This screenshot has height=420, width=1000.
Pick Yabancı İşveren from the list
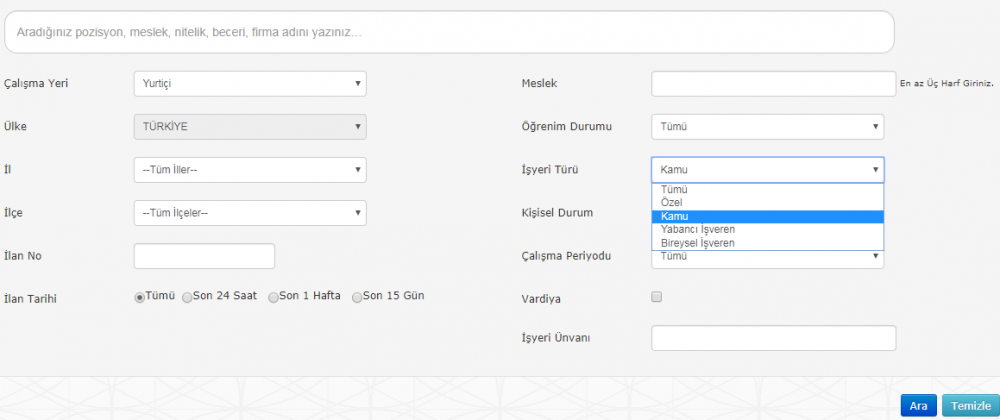(768, 229)
